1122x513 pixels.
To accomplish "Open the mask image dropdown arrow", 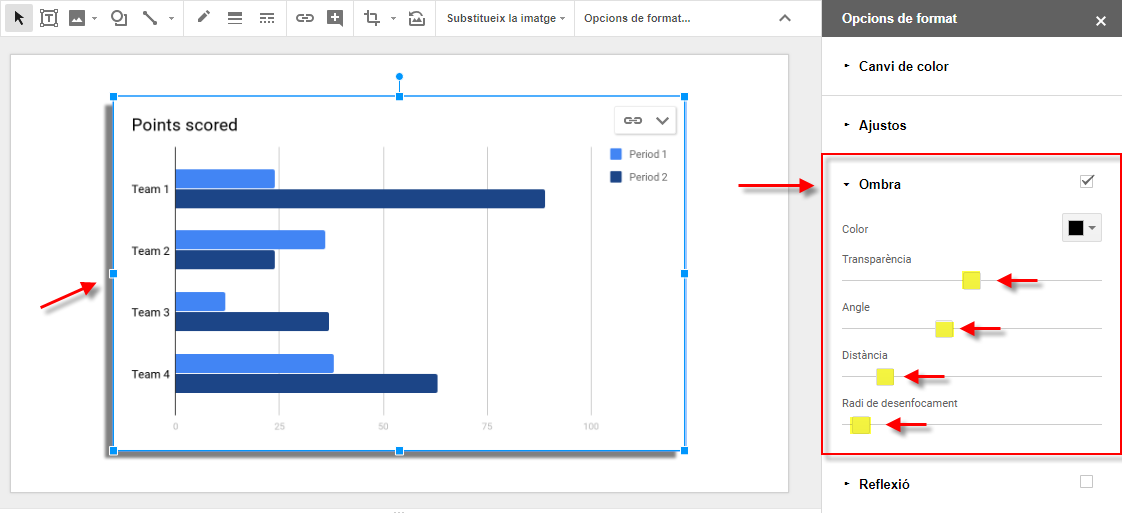I will point(394,19).
